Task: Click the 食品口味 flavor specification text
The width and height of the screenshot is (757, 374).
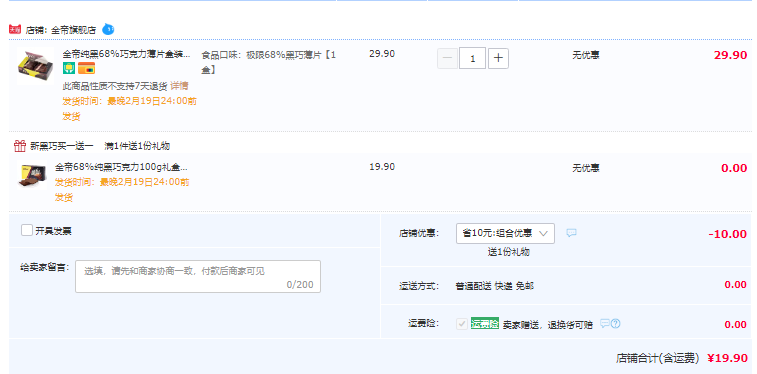Action: [268, 62]
